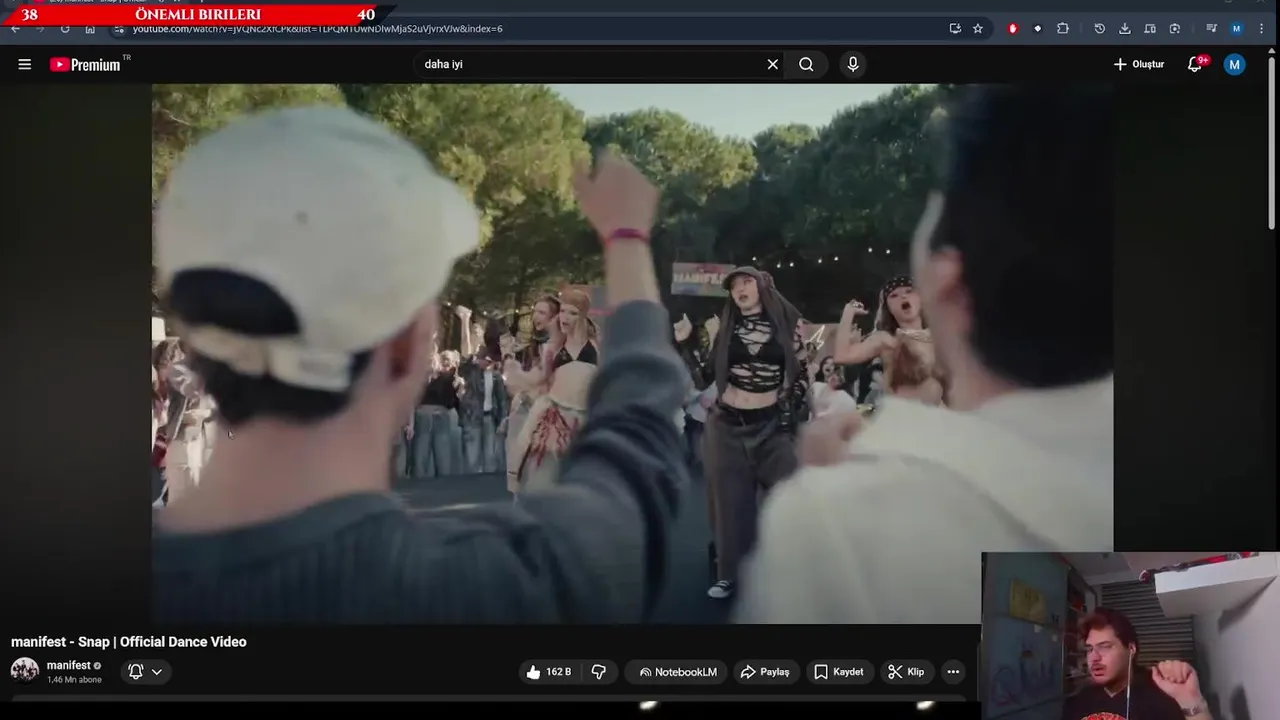1280x720 pixels.
Task: Click the browser home button
Action: 90,28
